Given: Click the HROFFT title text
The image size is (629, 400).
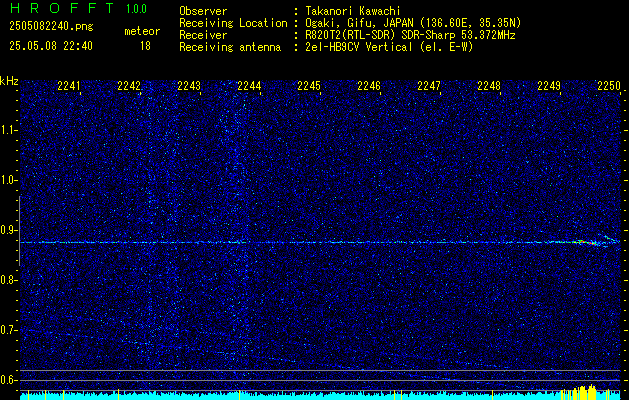Looking at the screenshot, I should click(x=62, y=8).
